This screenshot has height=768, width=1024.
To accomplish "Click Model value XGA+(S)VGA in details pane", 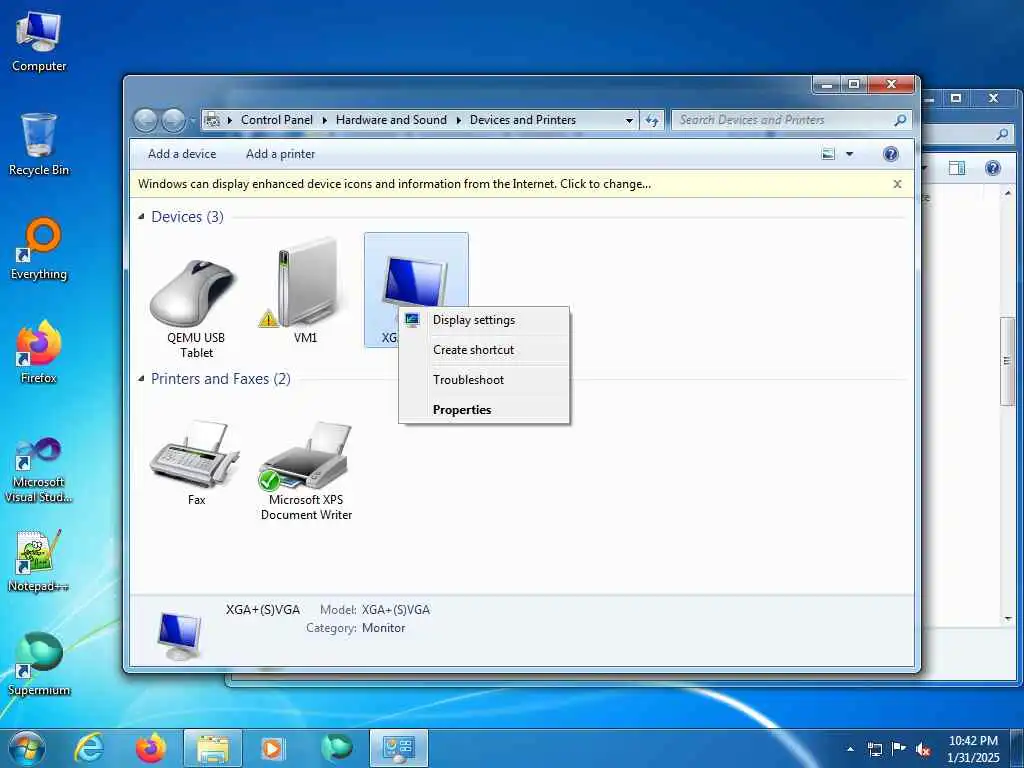I will tap(396, 610).
